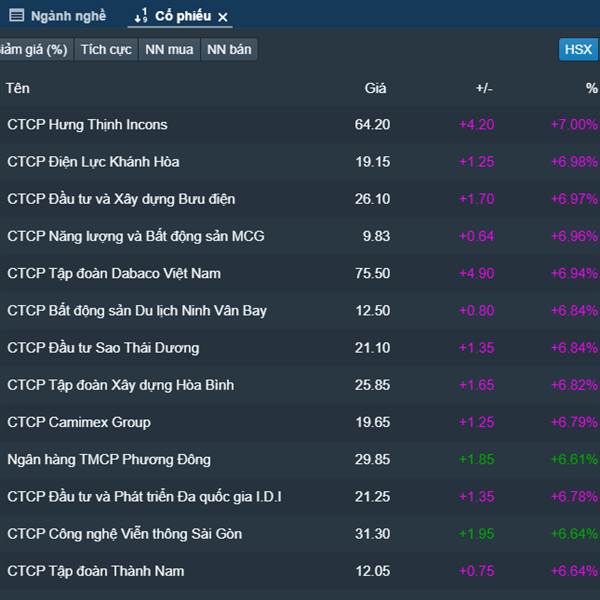
Task: Click change +4.20 of Hưng Thịnh Incons
Action: pyautogui.click(x=476, y=124)
